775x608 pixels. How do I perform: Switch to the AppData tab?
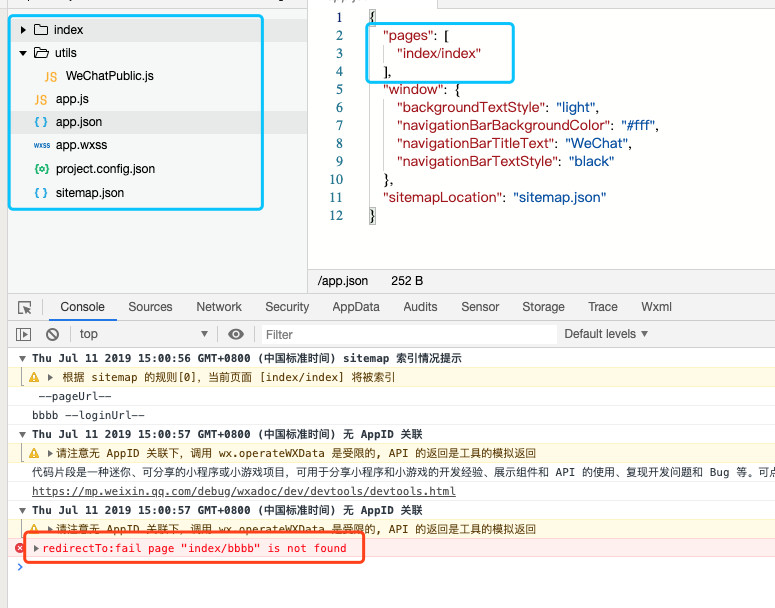point(356,307)
